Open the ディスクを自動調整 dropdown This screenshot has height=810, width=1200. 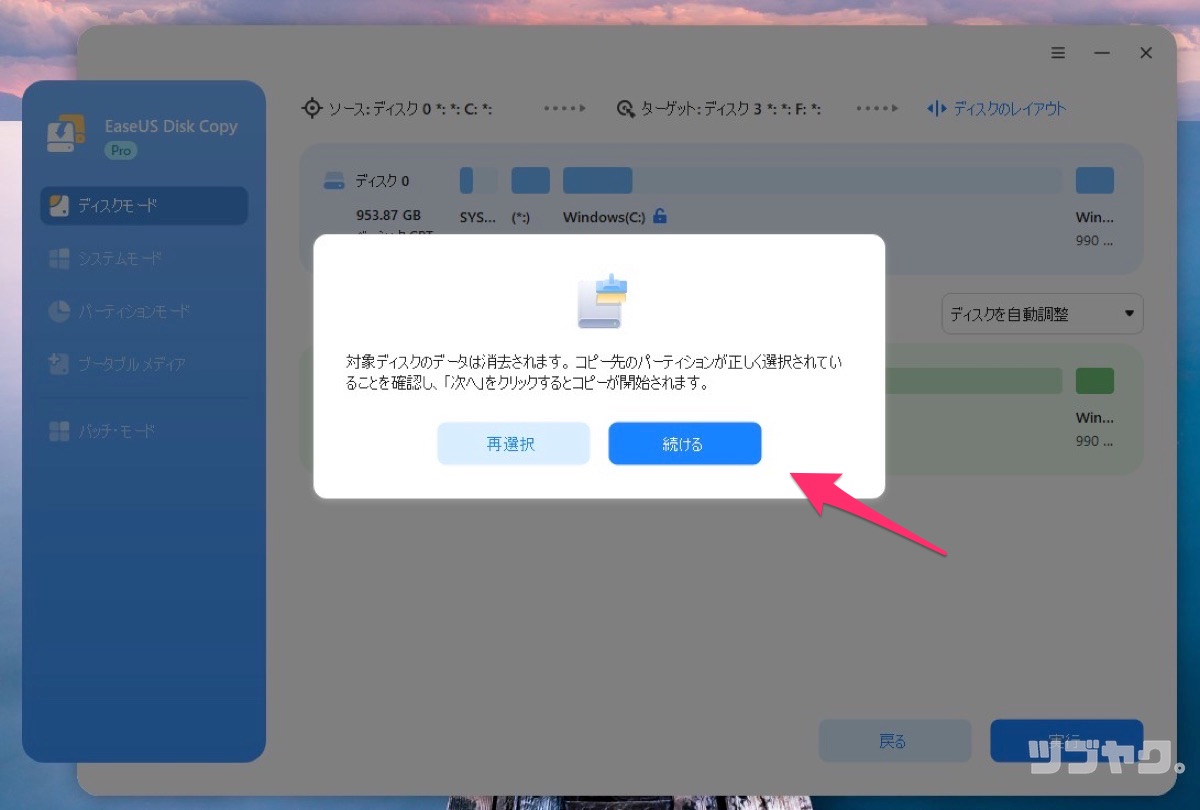(x=1042, y=313)
